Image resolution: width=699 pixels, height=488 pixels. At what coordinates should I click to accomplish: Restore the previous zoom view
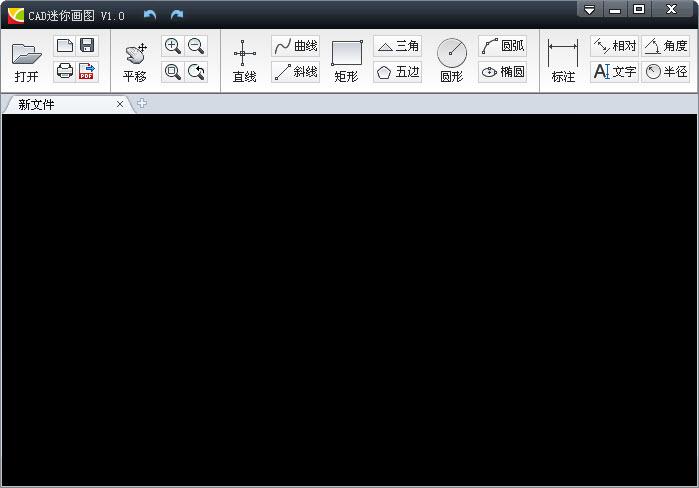click(196, 72)
